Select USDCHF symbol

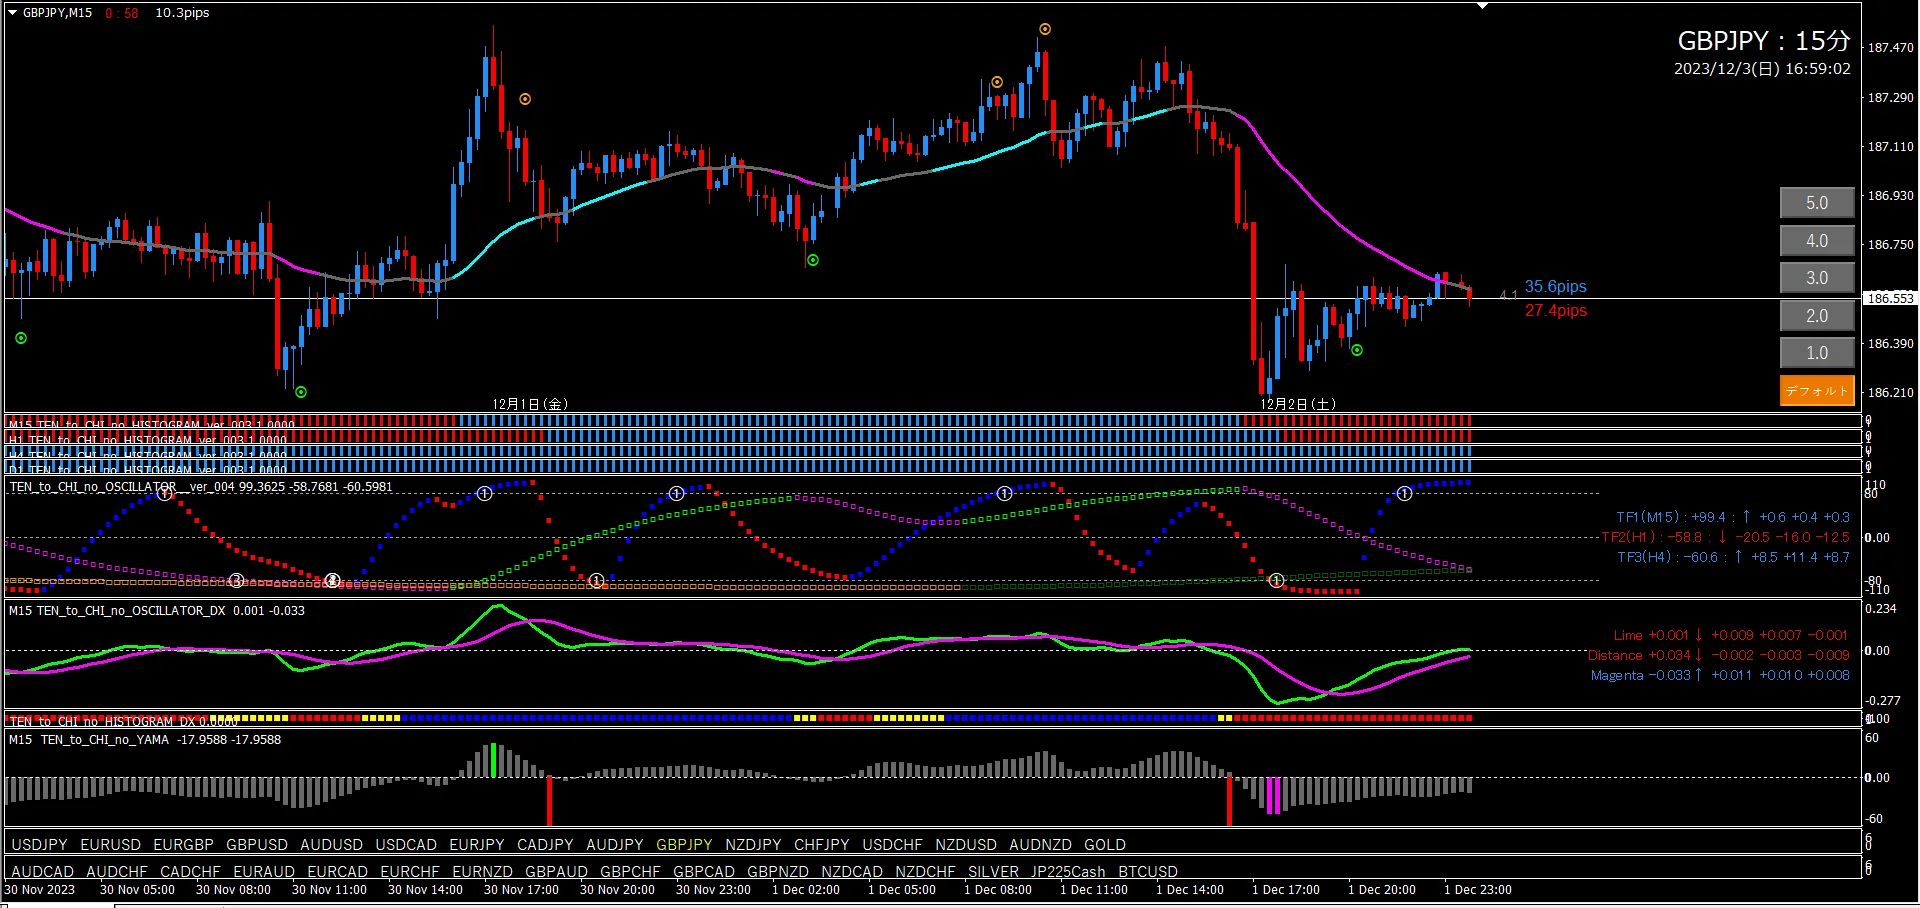893,845
